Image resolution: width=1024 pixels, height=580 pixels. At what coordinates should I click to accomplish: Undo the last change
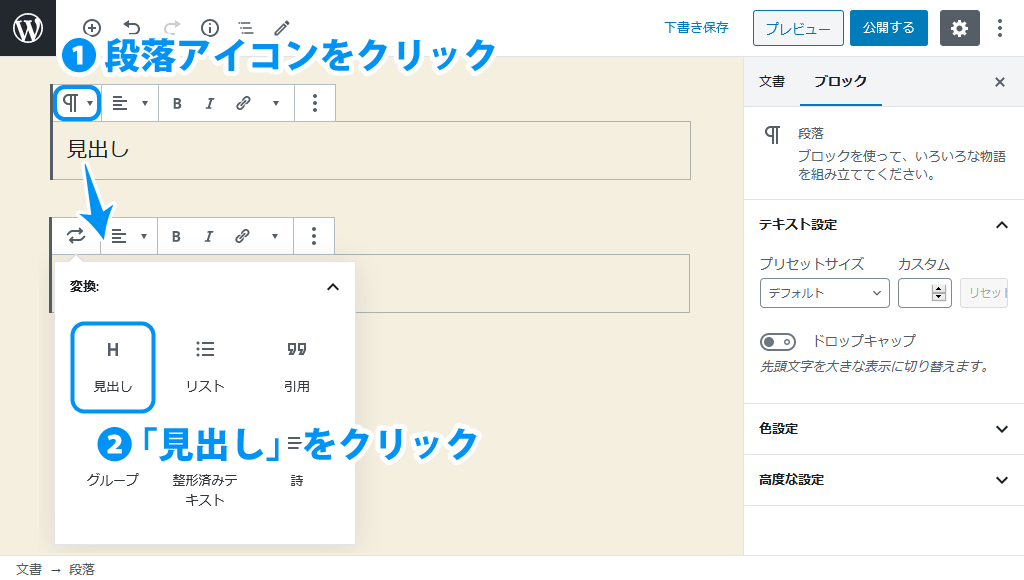click(132, 27)
